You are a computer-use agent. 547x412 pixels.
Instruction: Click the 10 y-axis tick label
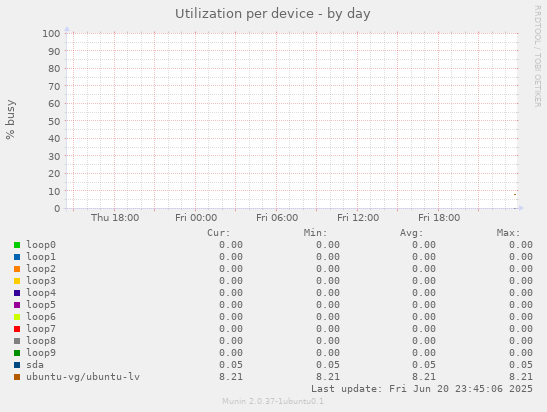54,191
